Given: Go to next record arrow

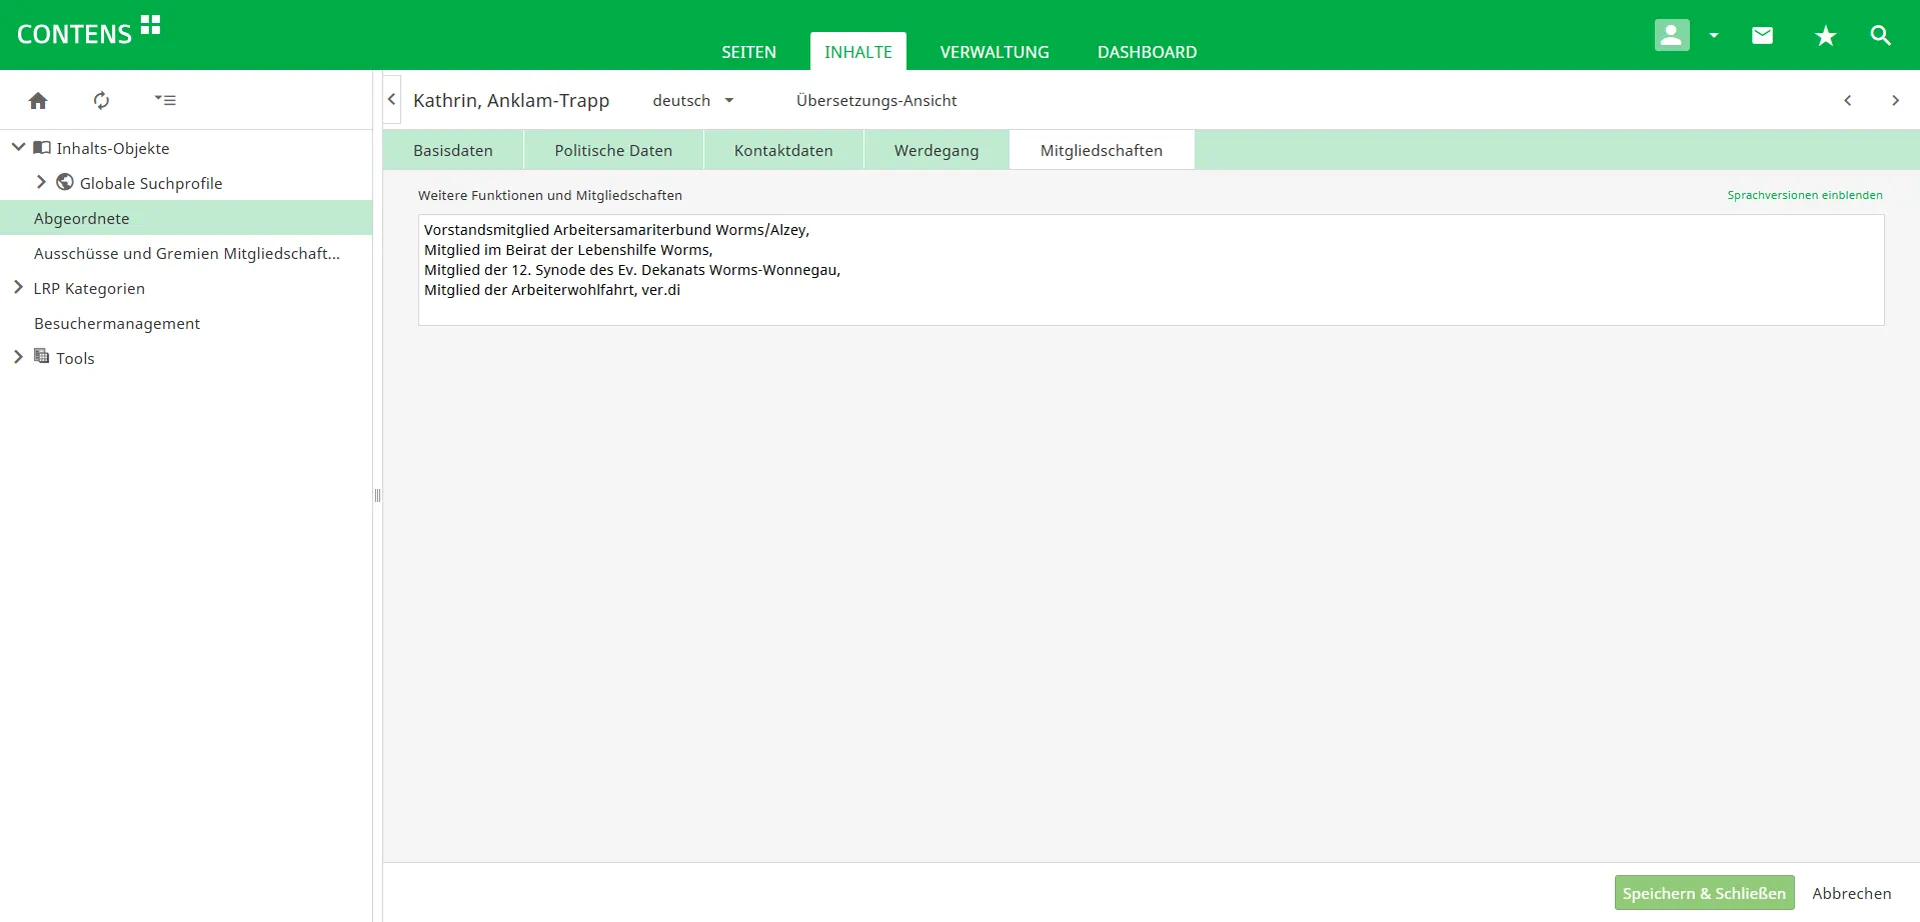Looking at the screenshot, I should (x=1895, y=100).
